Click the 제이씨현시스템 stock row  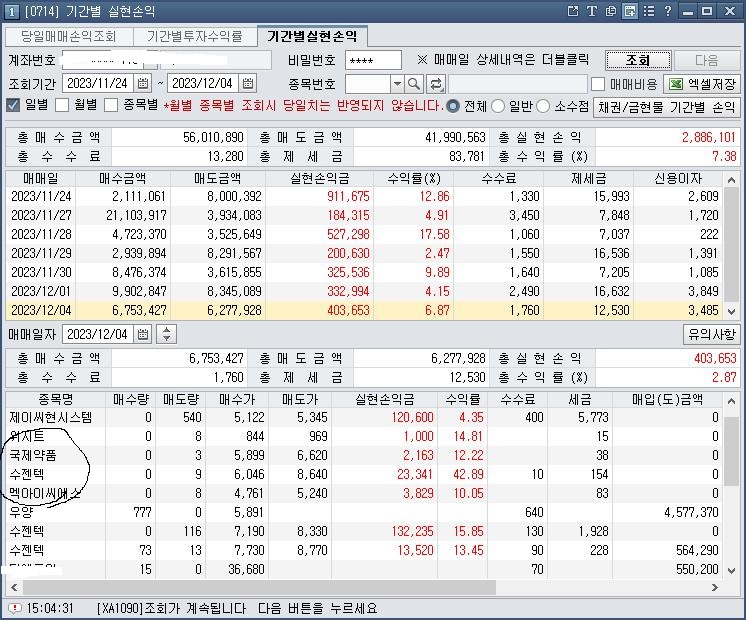(365, 417)
